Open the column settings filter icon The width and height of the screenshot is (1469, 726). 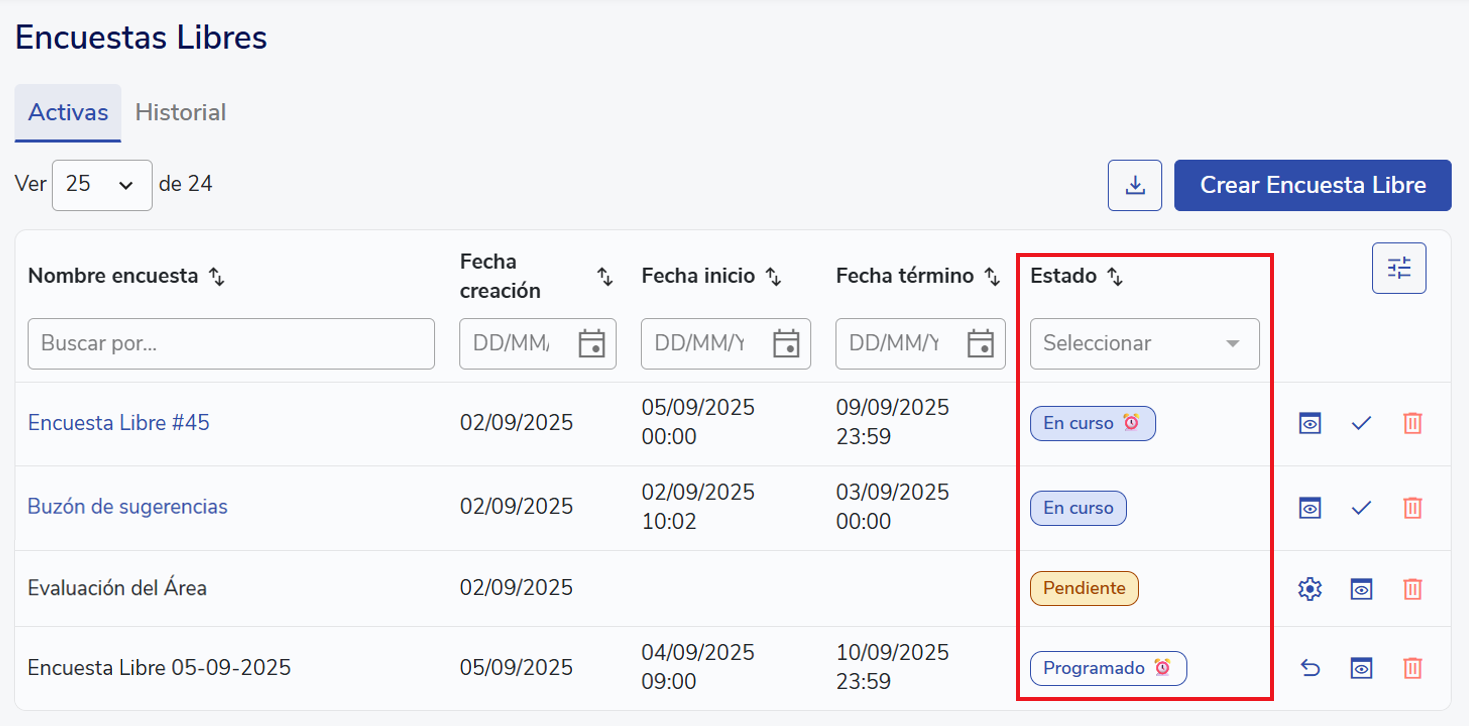(x=1398, y=268)
